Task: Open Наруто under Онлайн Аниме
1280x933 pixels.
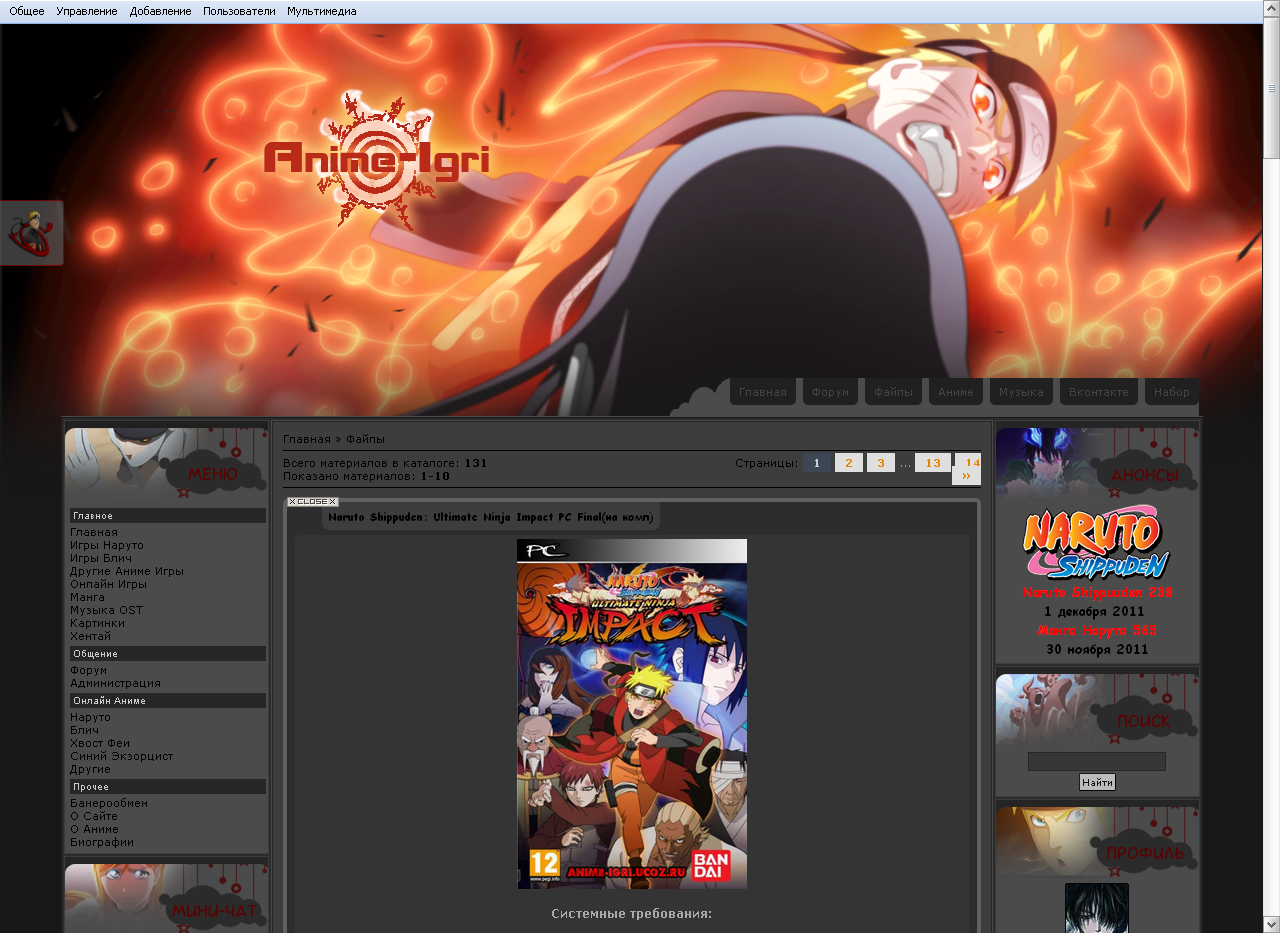Action: coord(90,717)
